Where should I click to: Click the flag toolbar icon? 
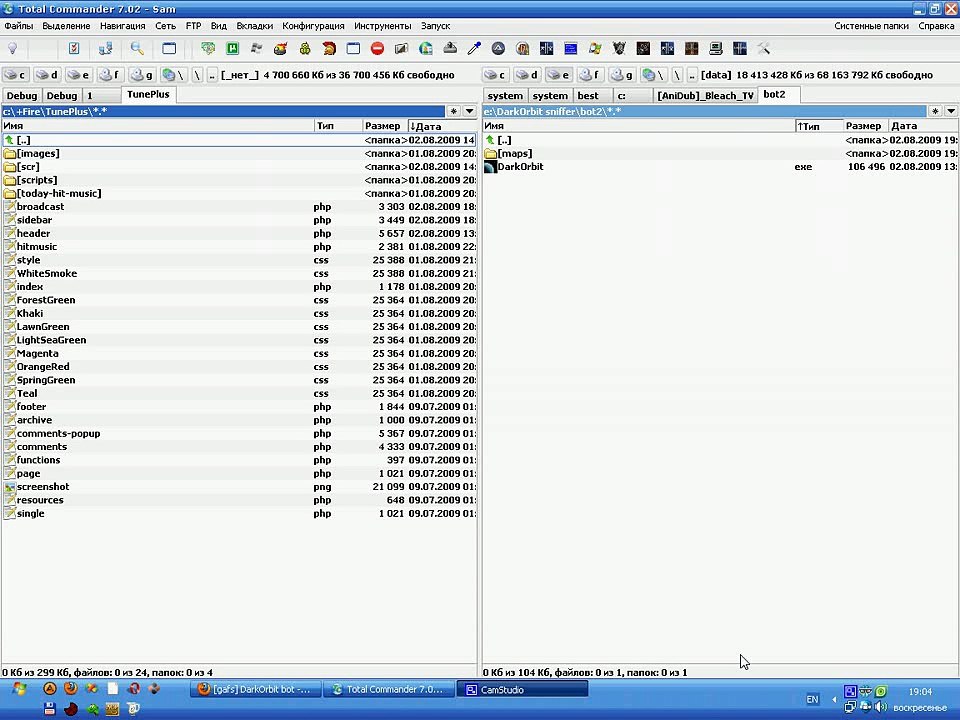(x=257, y=48)
